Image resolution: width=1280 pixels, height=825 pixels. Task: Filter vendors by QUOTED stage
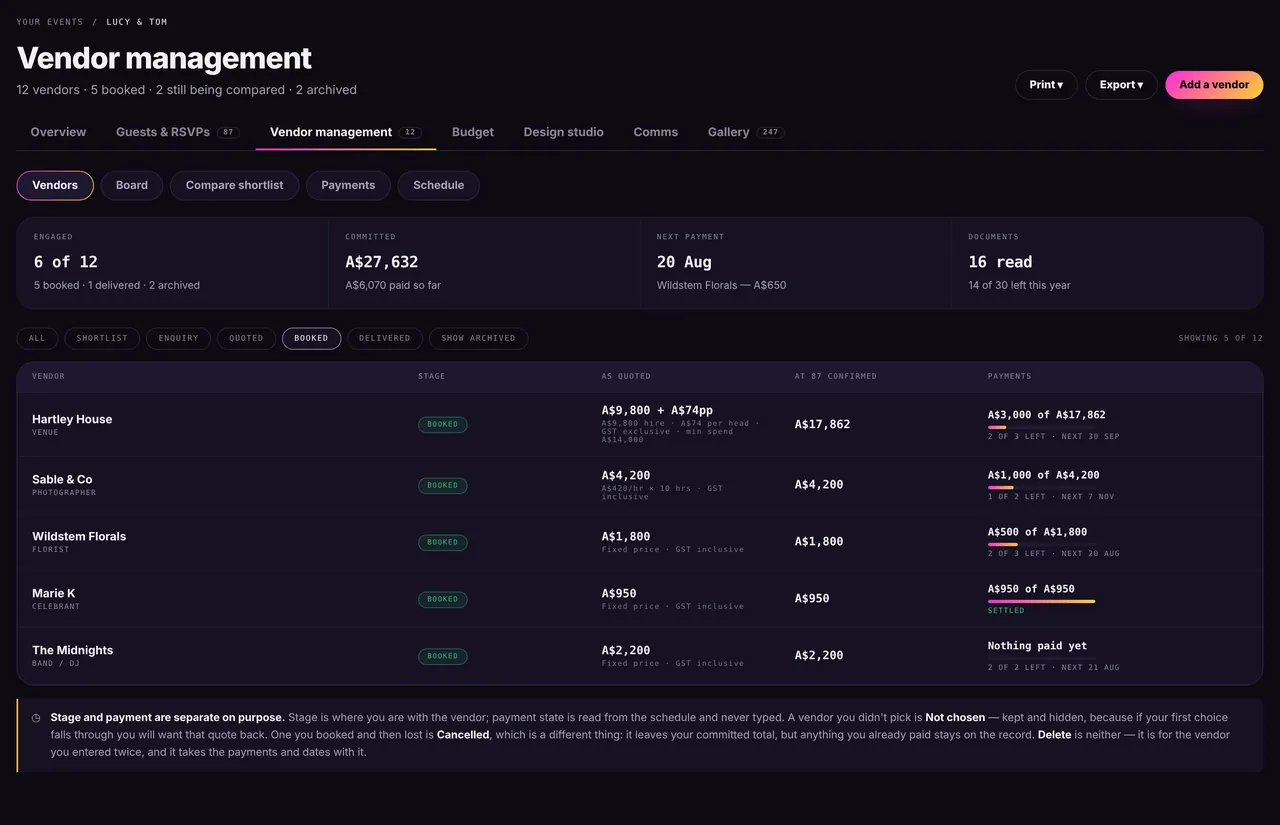click(246, 338)
